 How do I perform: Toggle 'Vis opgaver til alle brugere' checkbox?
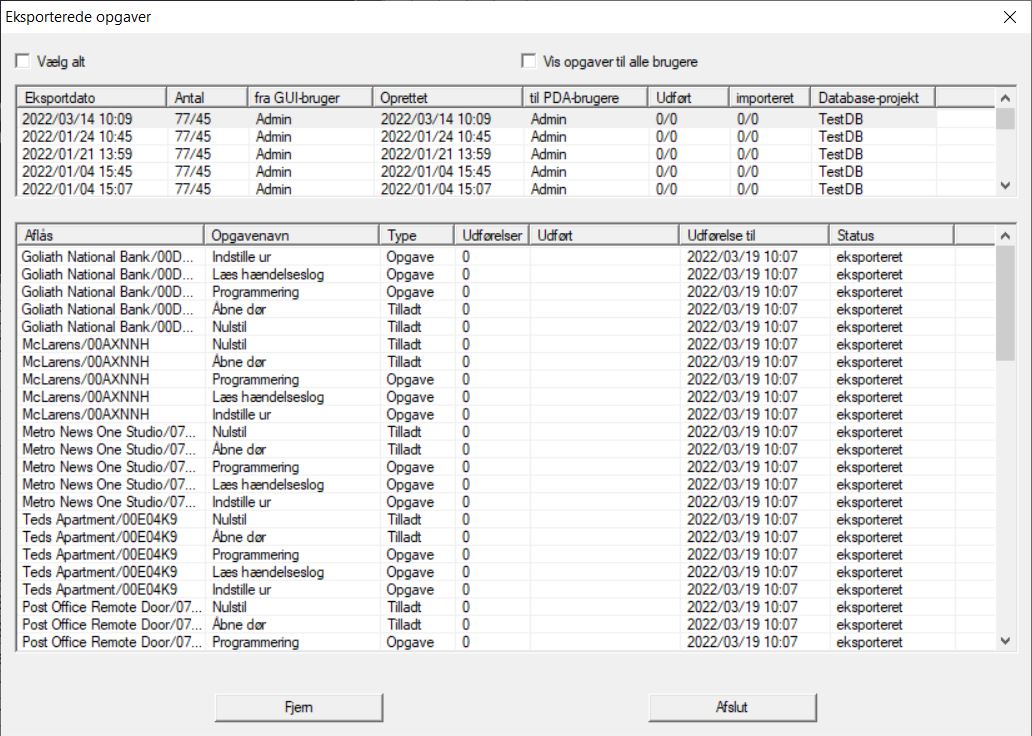(x=529, y=62)
